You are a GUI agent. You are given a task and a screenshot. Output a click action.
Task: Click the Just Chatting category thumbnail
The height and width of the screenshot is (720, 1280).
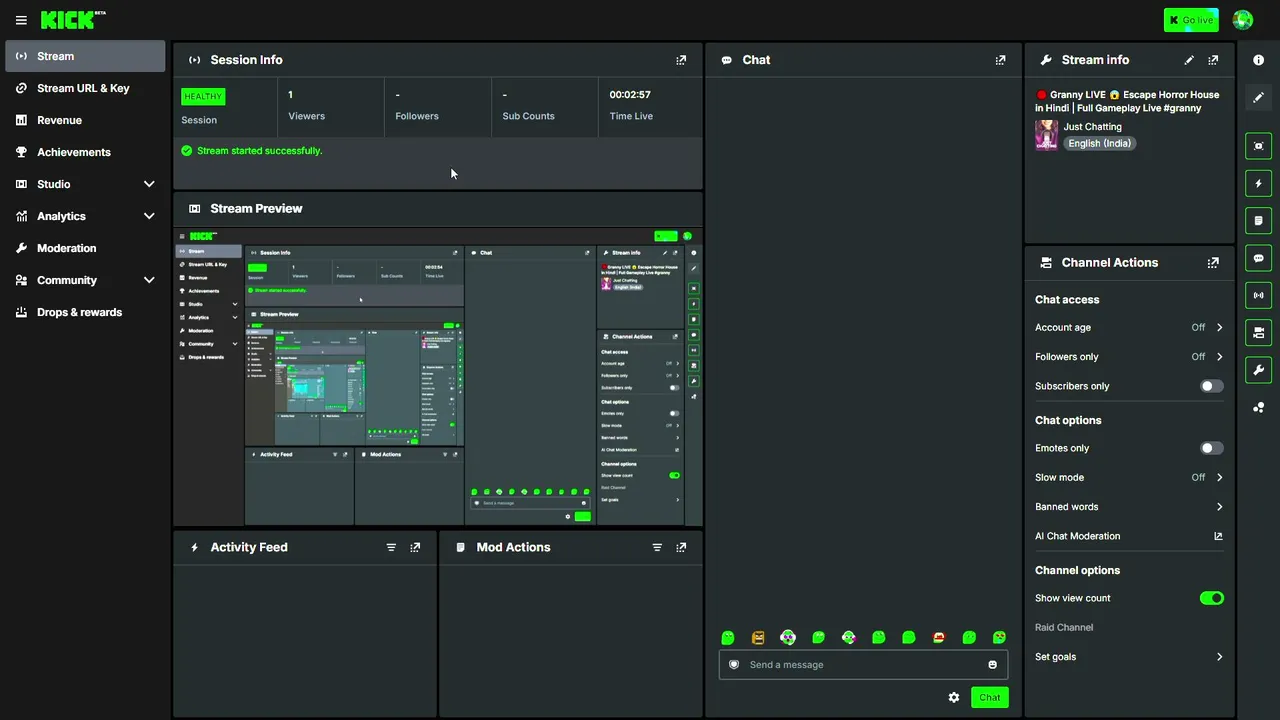(1047, 135)
